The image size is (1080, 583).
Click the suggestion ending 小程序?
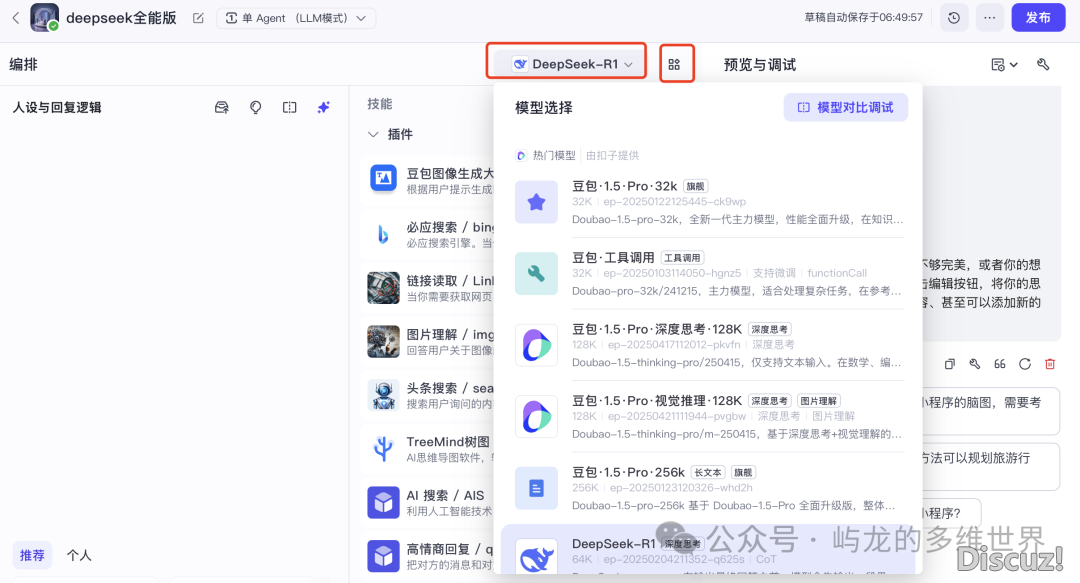(951, 513)
